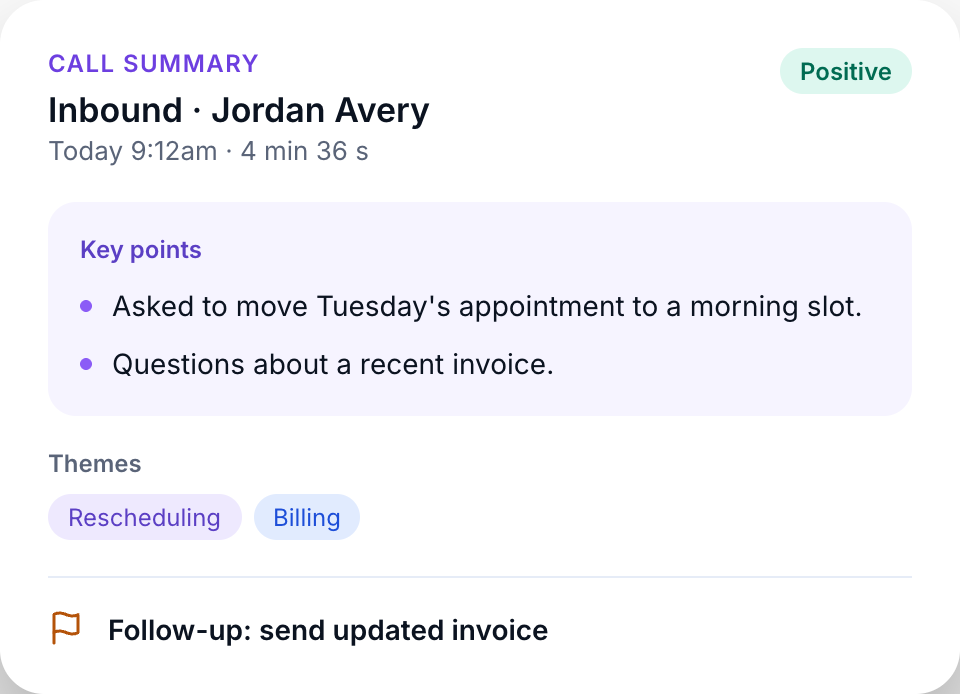Click the Positive sentiment badge

[846, 71]
